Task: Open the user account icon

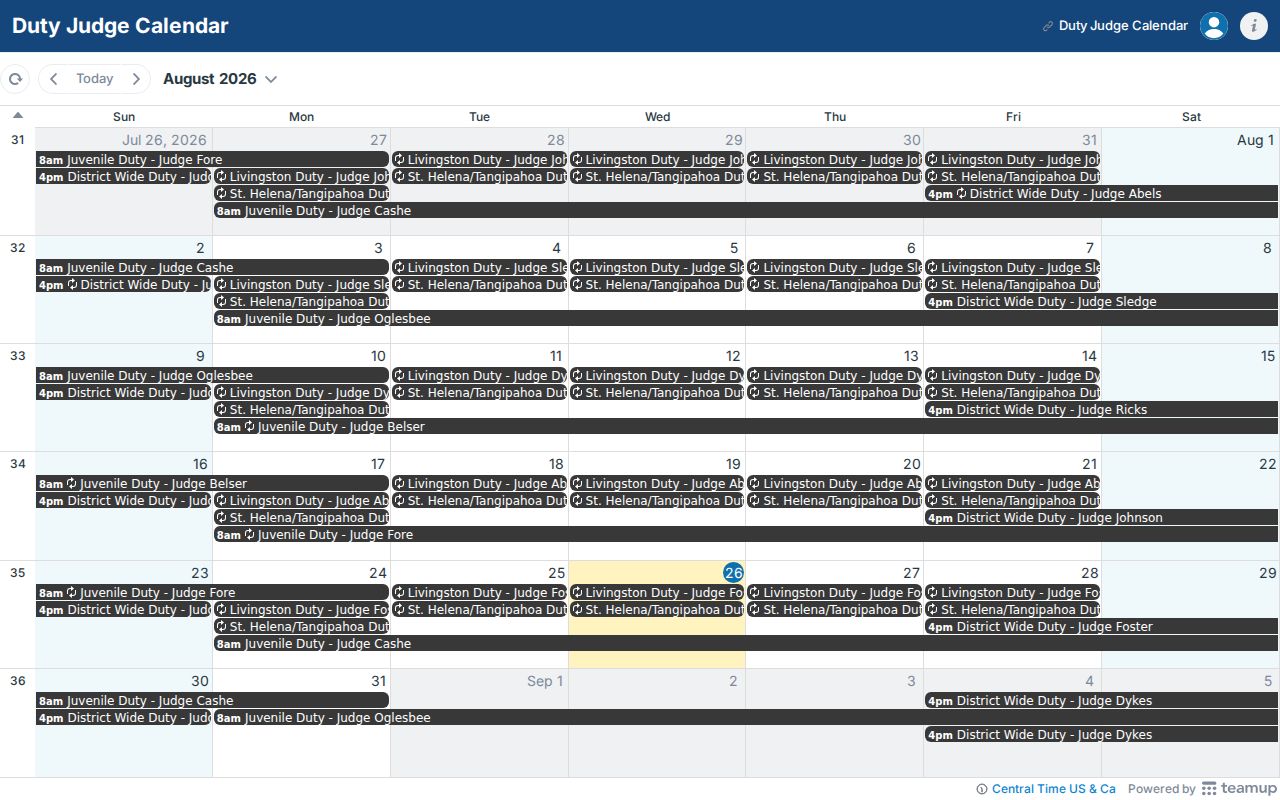Action: click(1214, 26)
